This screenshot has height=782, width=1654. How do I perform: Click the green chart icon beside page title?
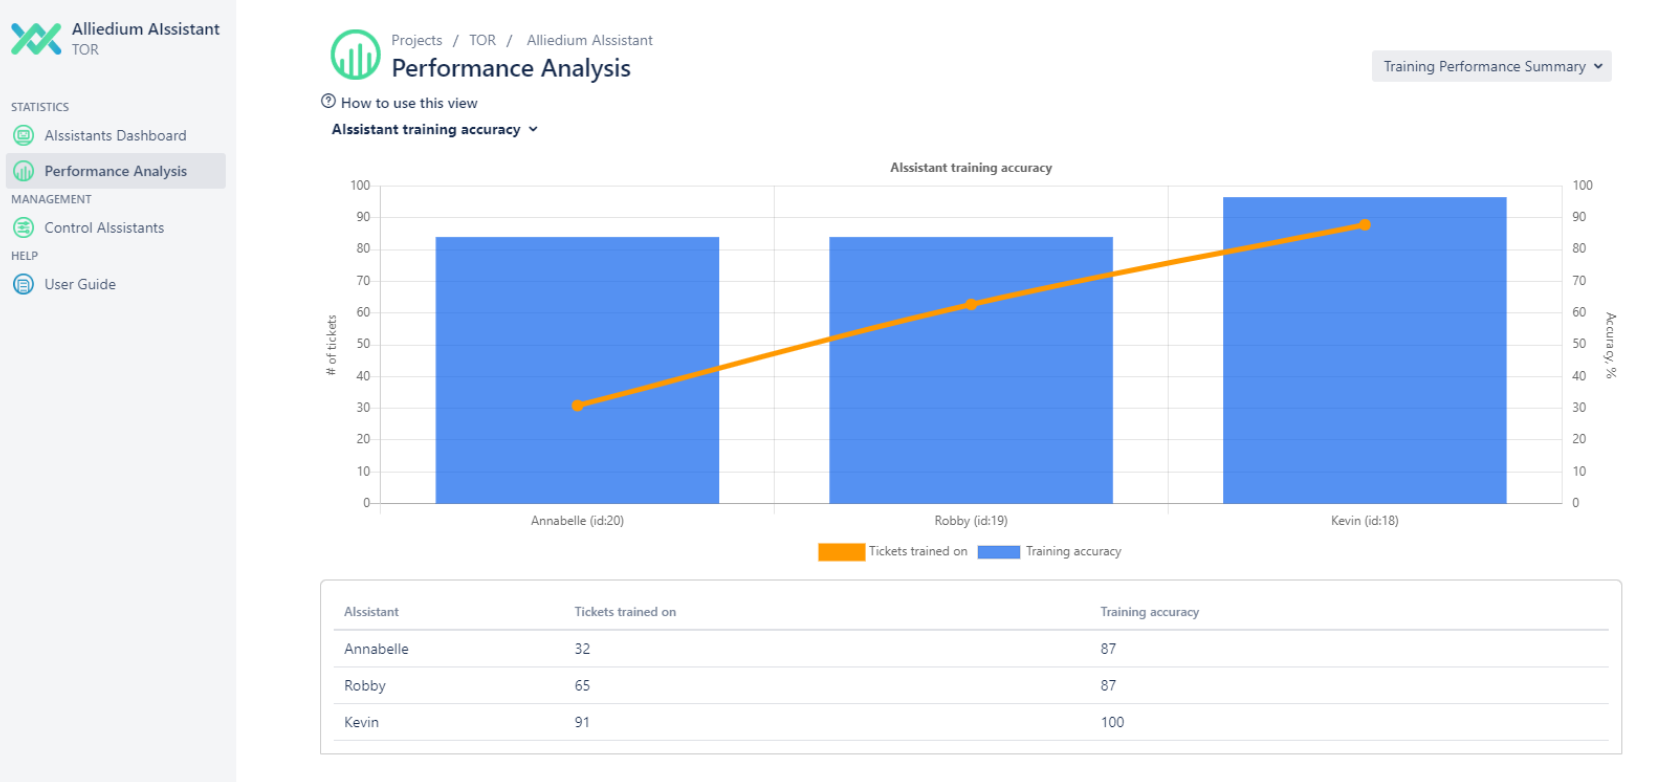click(355, 55)
